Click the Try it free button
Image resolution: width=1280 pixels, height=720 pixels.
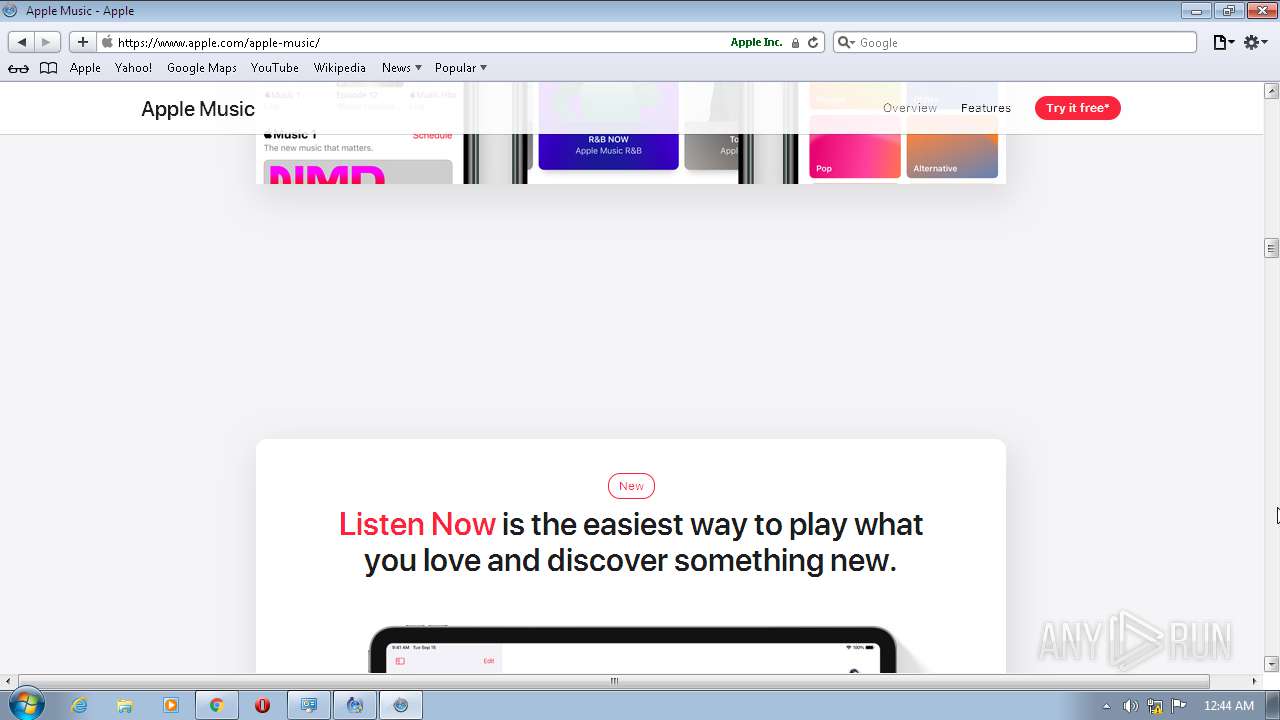click(1078, 108)
